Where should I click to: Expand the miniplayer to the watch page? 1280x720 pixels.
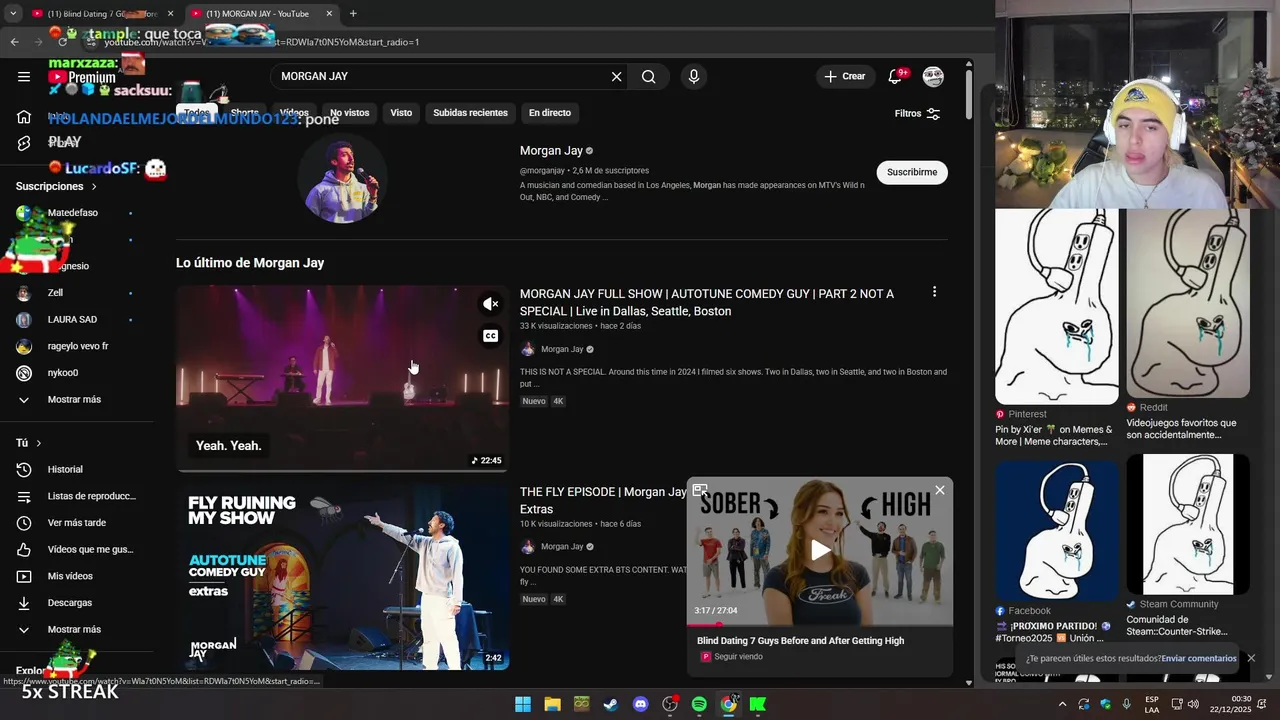700,490
